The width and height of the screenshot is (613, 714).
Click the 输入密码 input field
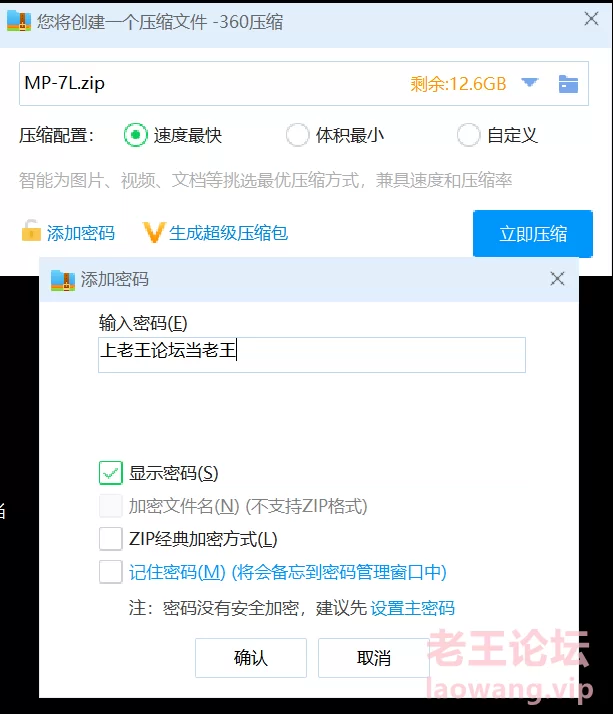(x=312, y=355)
